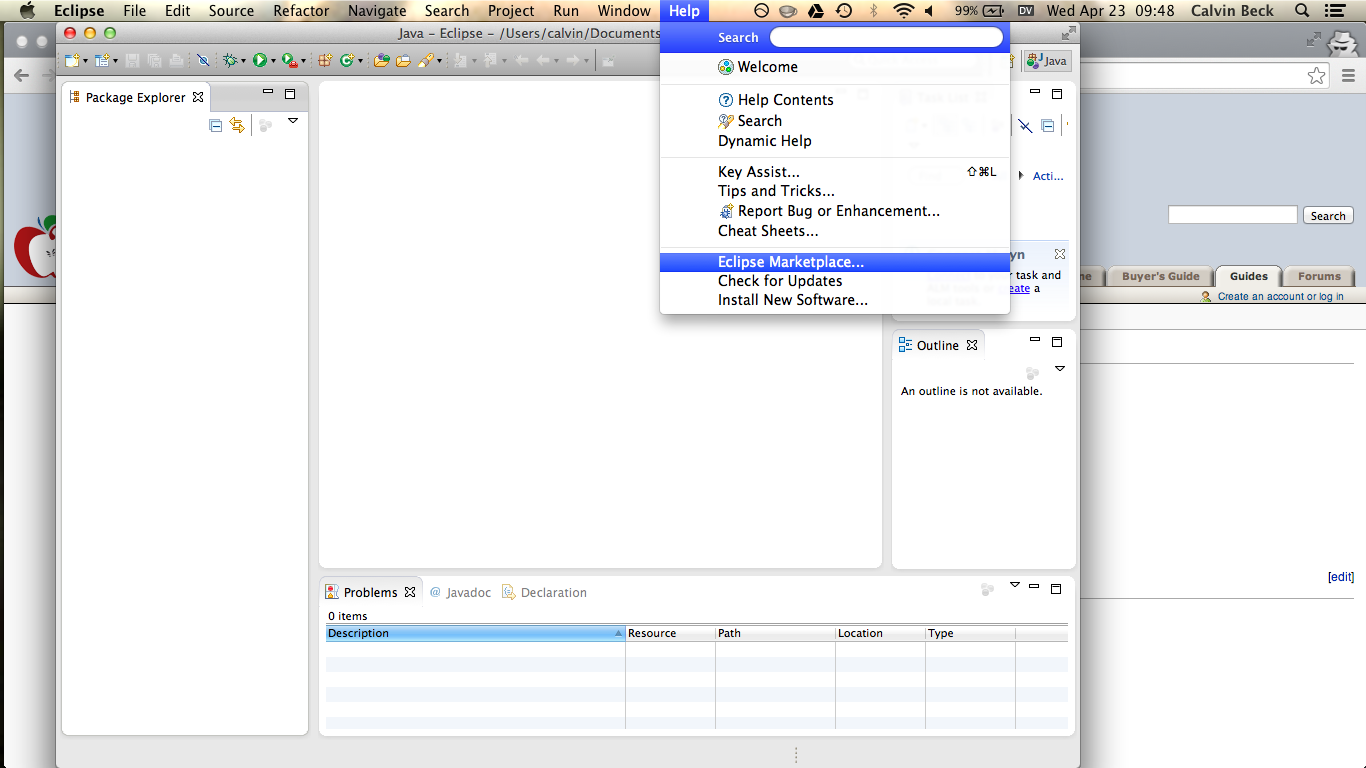Maximize the Package Explorer view
1366x768 pixels.
click(x=290, y=94)
